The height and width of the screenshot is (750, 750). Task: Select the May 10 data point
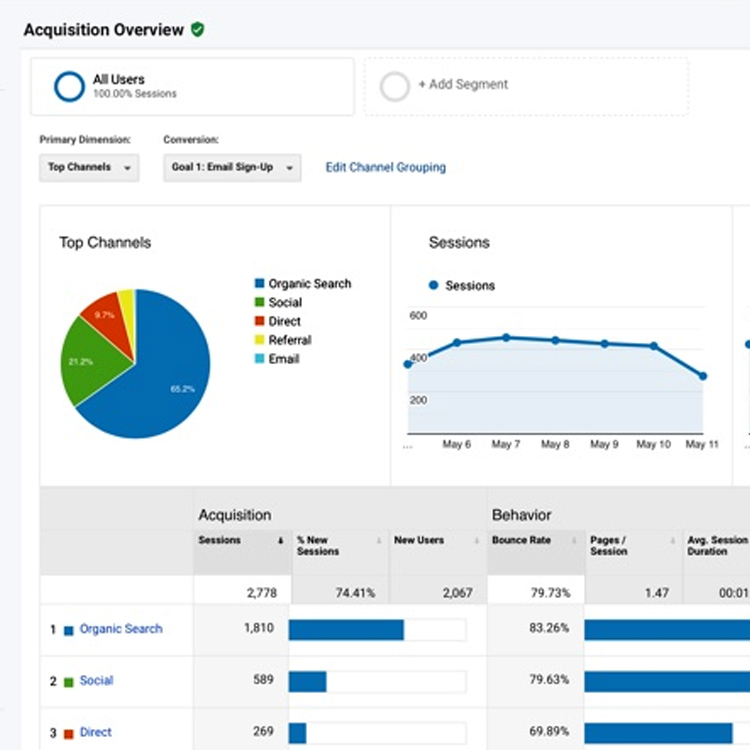coord(654,346)
